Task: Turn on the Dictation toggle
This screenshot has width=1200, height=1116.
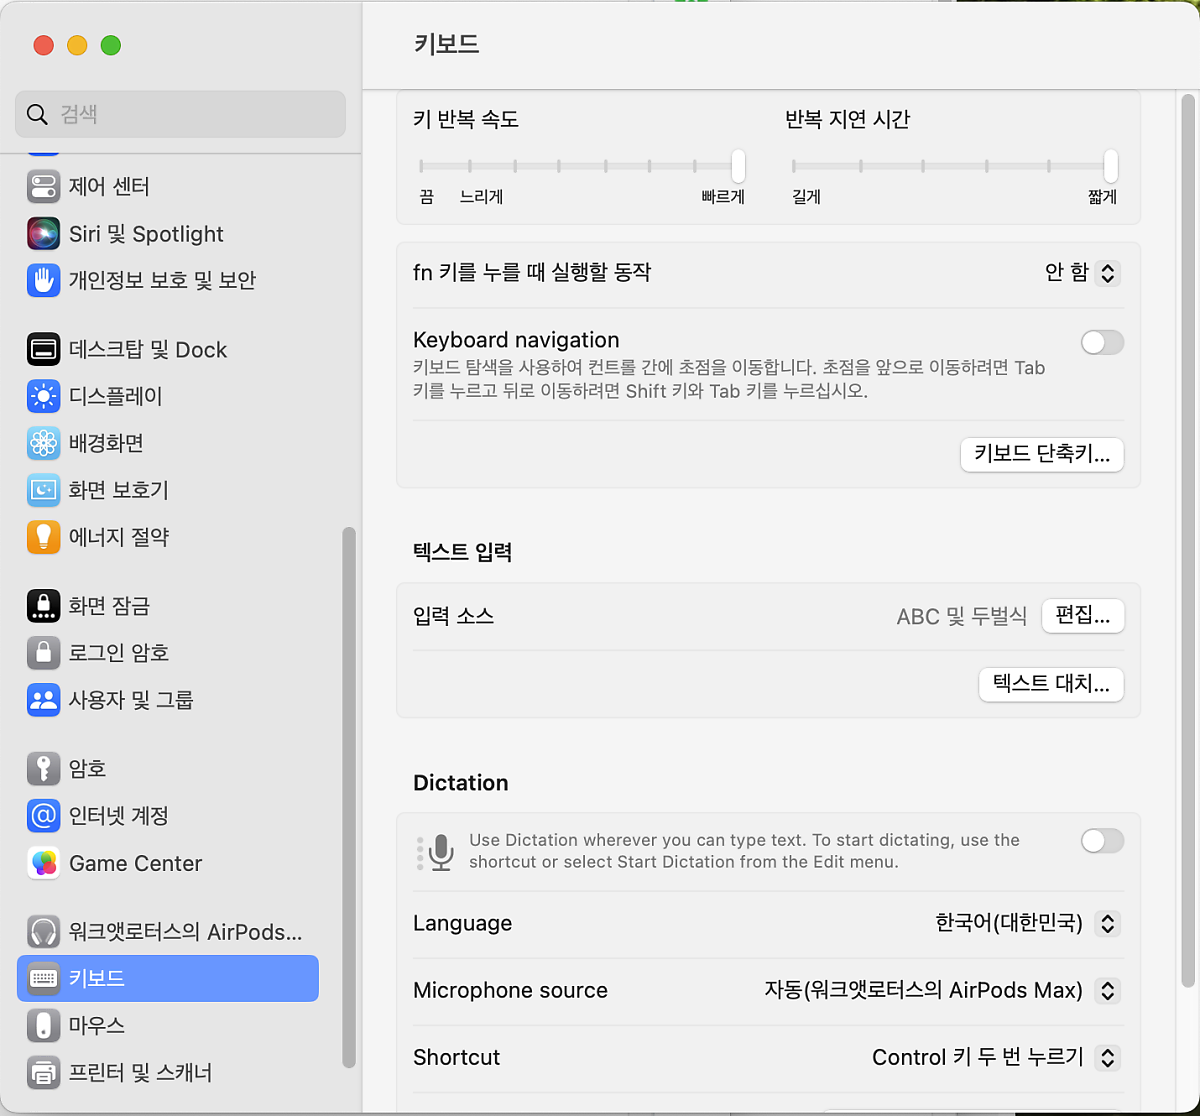Action: click(1102, 841)
